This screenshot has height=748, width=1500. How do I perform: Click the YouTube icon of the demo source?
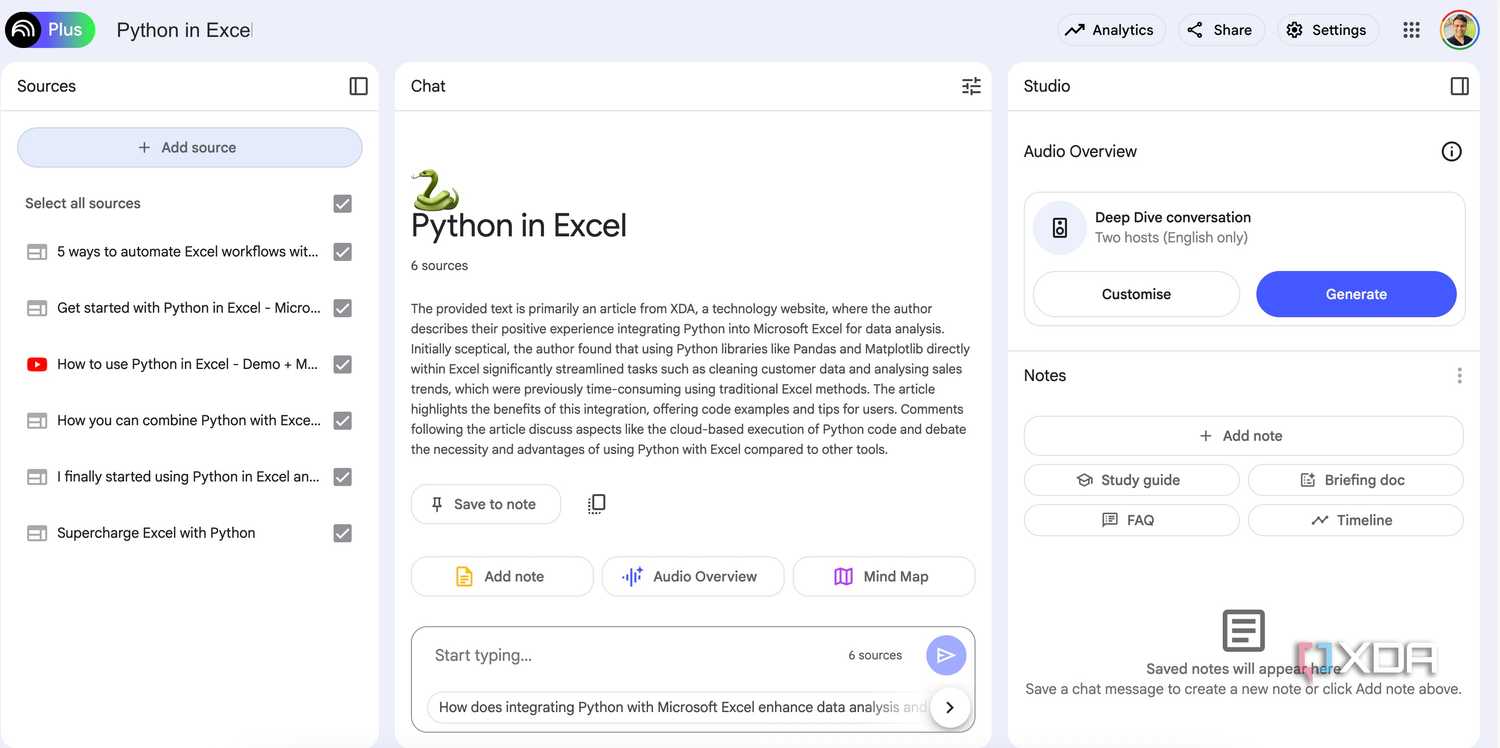pos(37,365)
